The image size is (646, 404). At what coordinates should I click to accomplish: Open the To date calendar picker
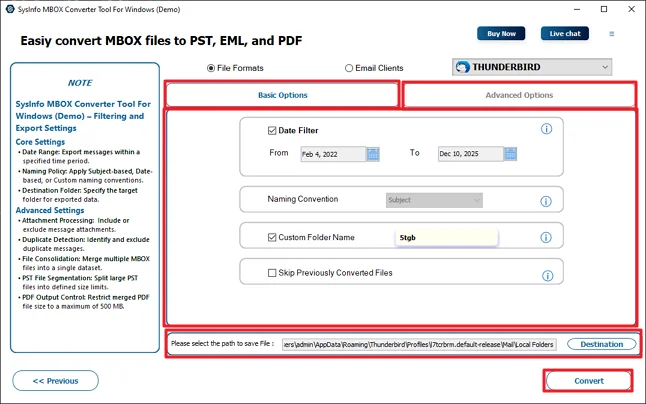point(510,154)
